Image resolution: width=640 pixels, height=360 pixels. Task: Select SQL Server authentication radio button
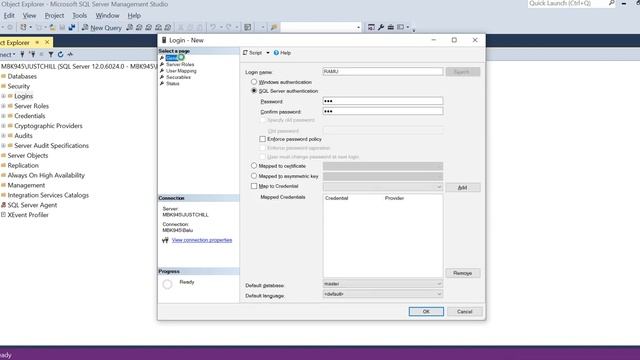[254, 91]
